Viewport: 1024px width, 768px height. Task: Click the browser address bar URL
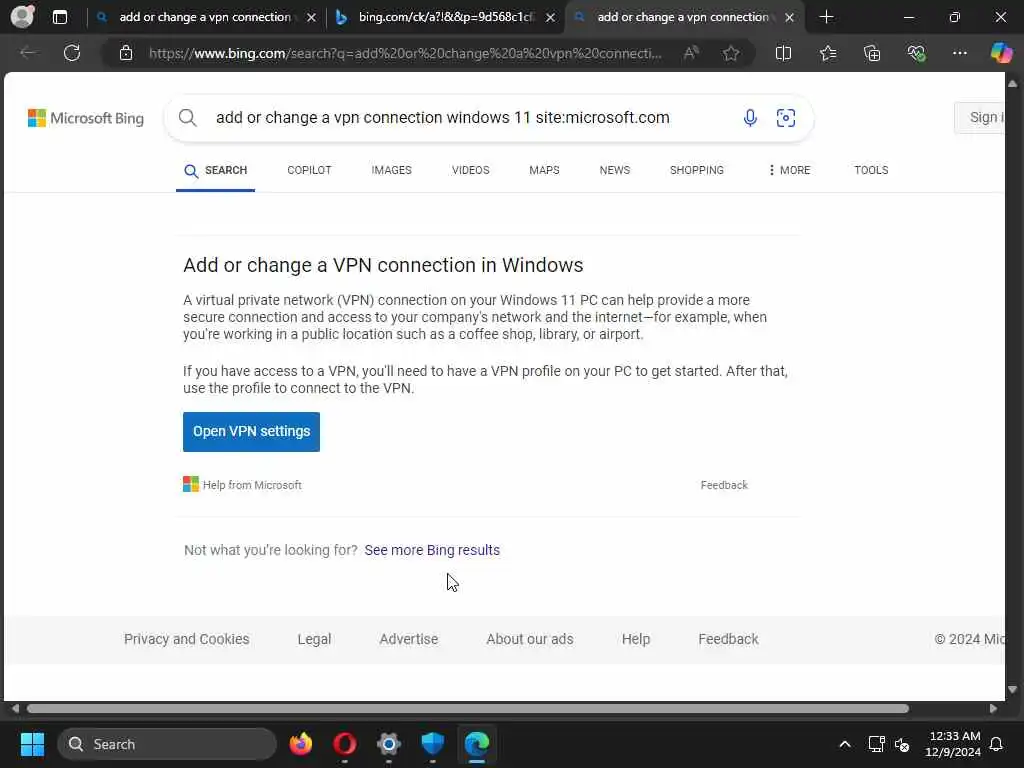[405, 53]
